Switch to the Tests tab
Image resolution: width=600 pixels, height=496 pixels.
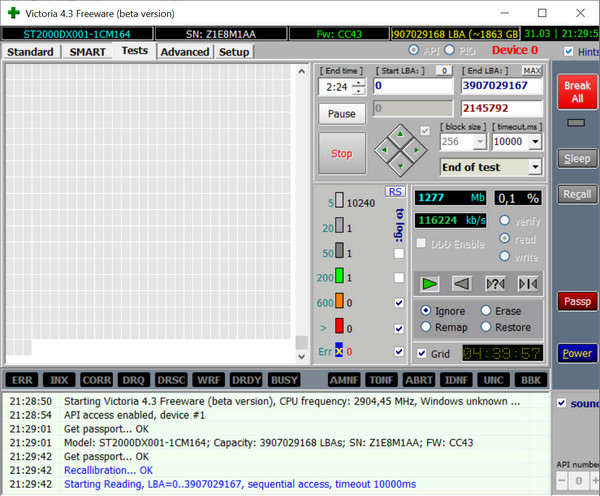(x=134, y=51)
